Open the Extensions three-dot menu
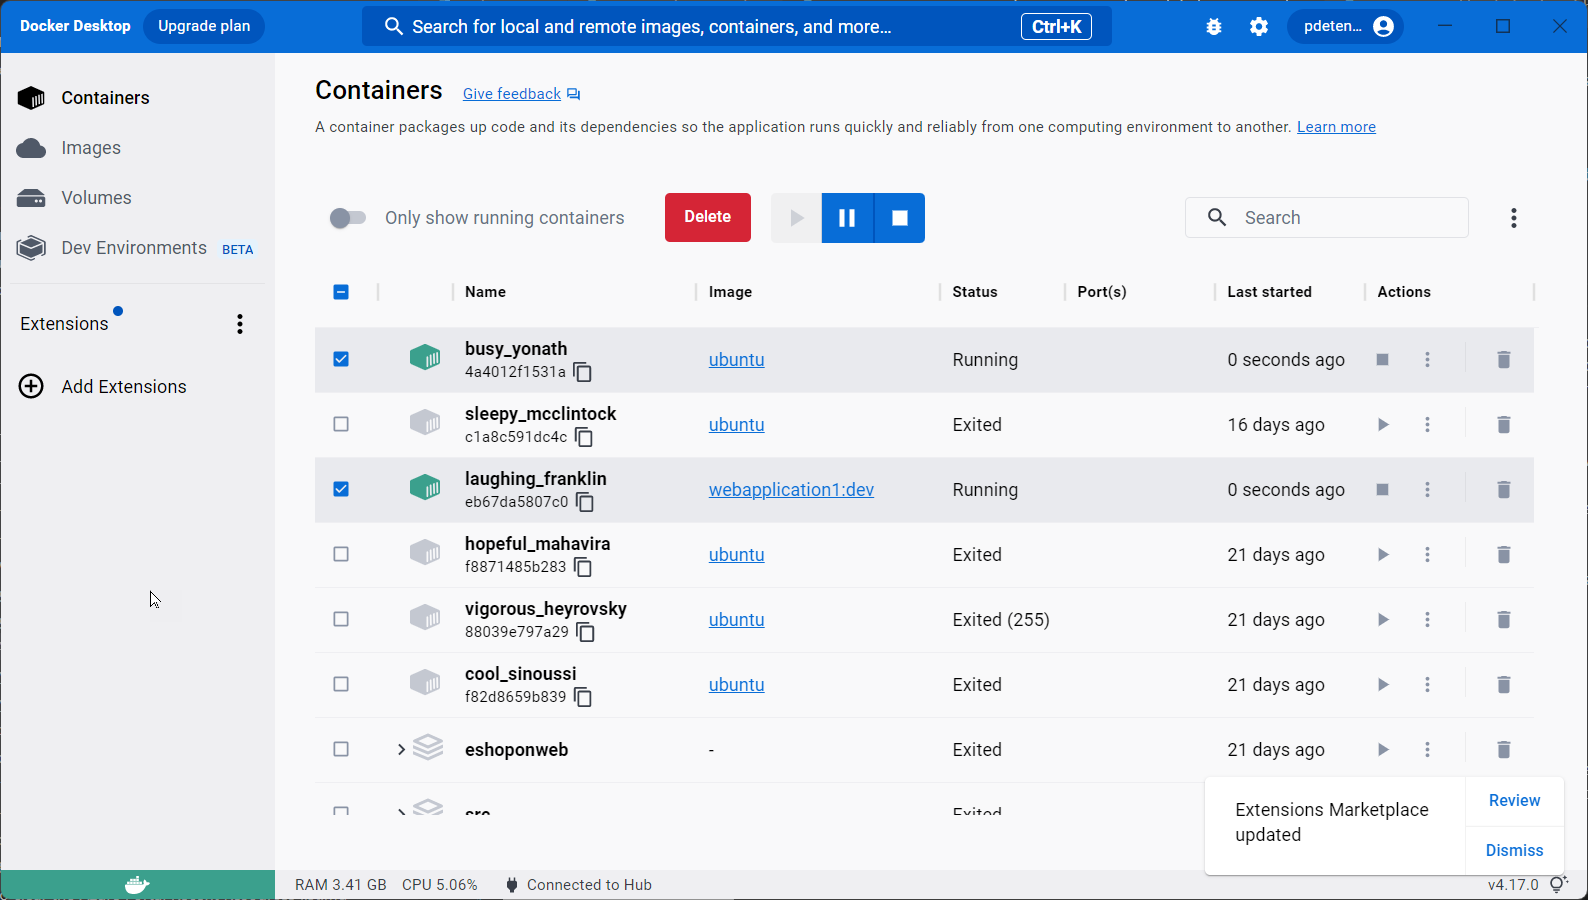 240,324
